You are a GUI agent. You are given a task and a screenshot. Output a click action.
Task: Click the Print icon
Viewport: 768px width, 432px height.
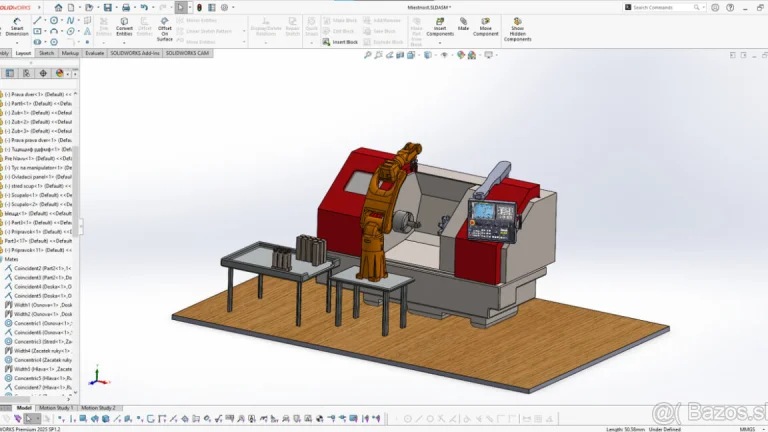(126, 7)
